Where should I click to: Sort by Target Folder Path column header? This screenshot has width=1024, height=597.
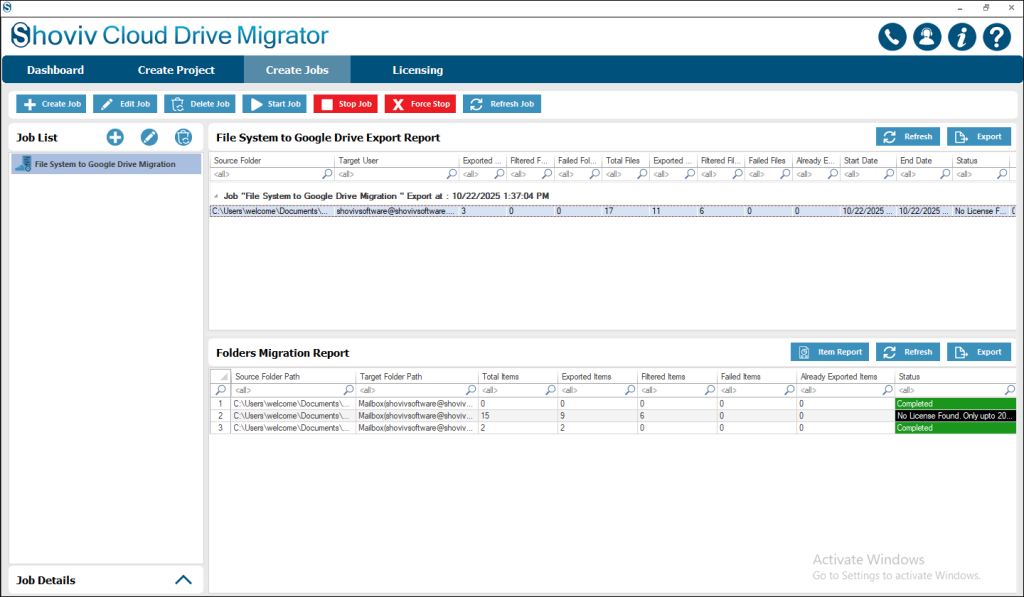click(417, 377)
